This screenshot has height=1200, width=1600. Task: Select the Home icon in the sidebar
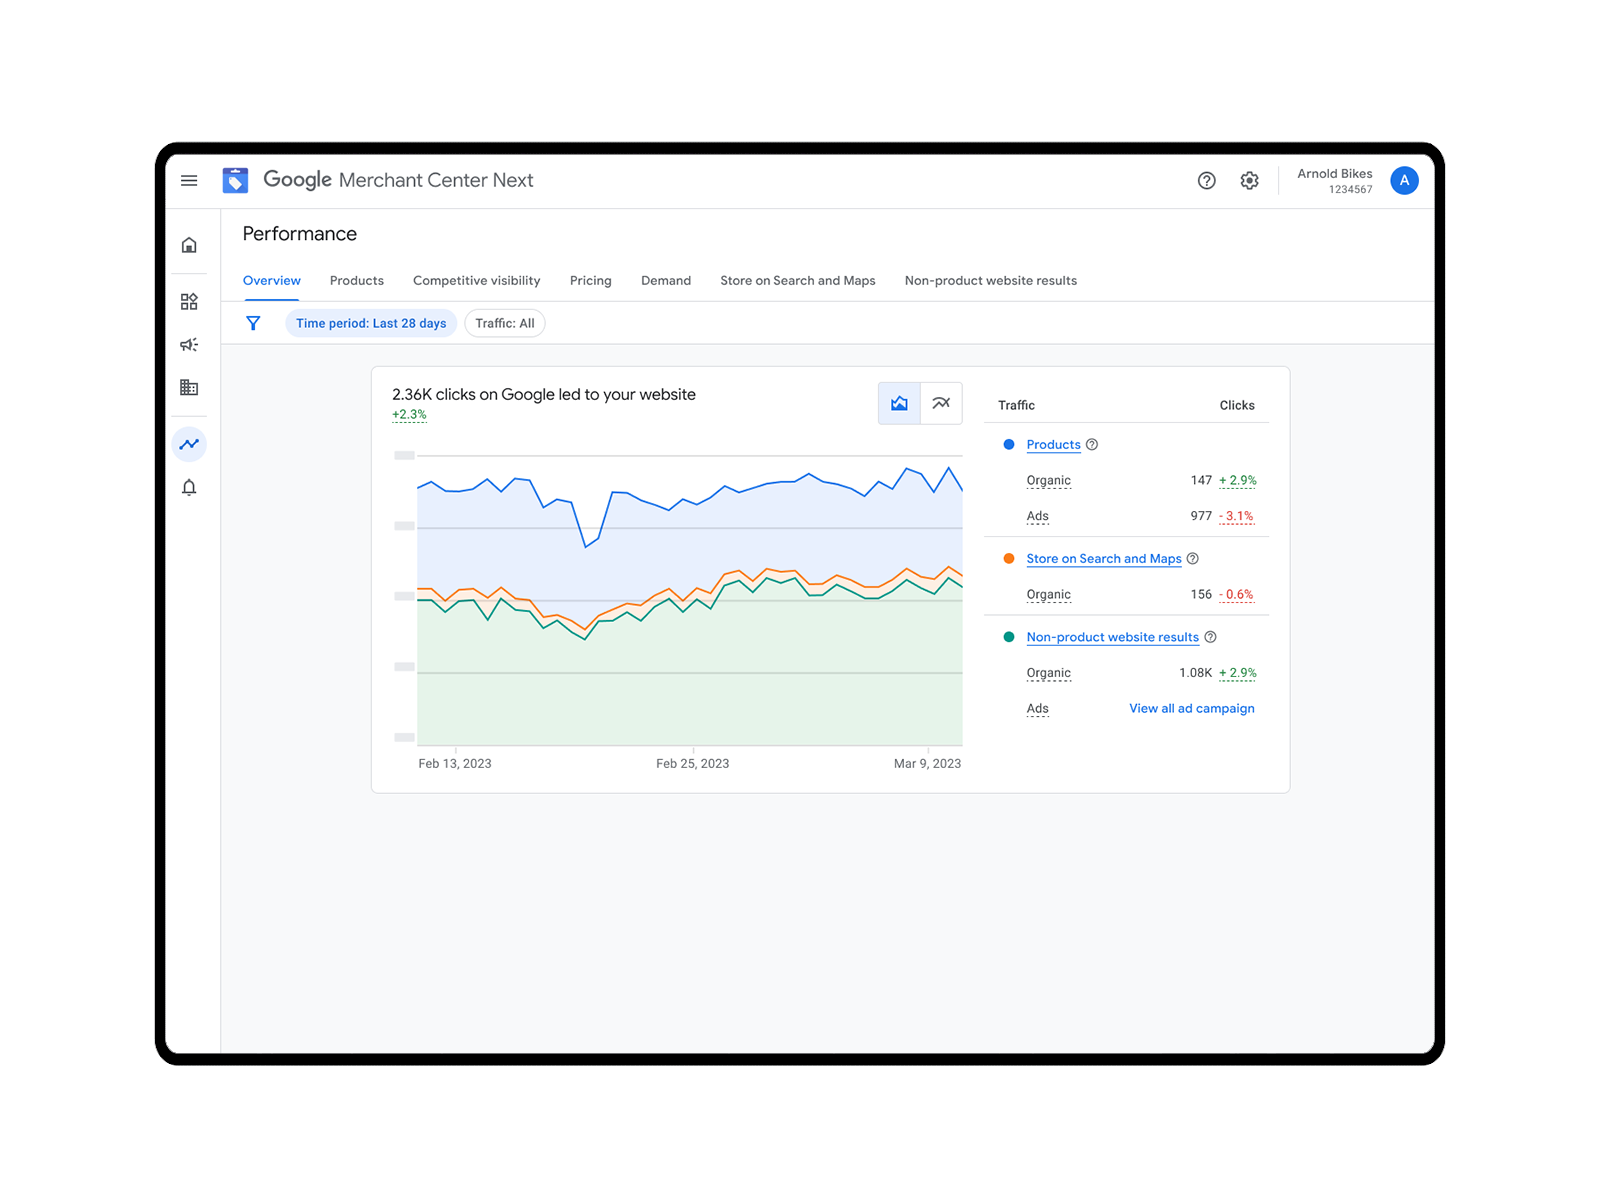[189, 244]
